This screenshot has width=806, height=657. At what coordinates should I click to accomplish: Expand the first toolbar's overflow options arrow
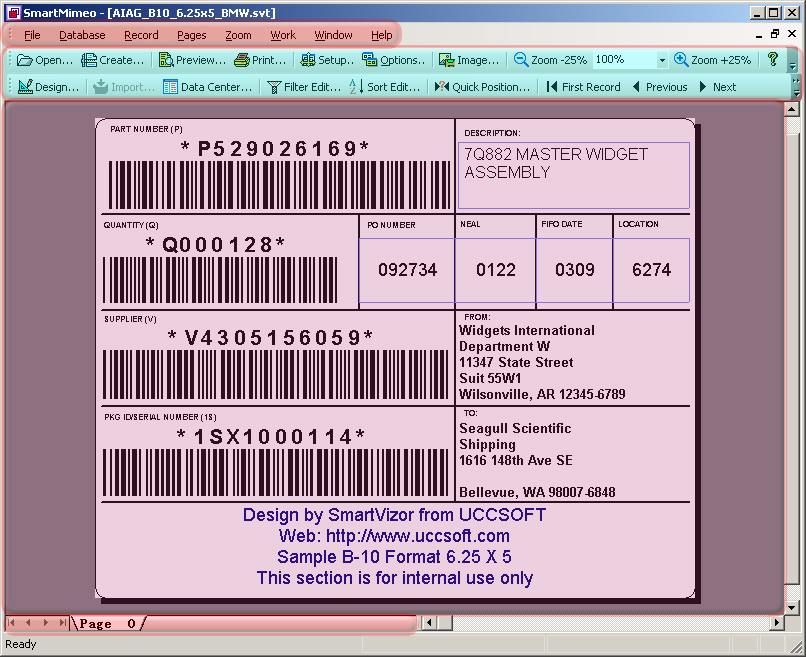tap(792, 61)
